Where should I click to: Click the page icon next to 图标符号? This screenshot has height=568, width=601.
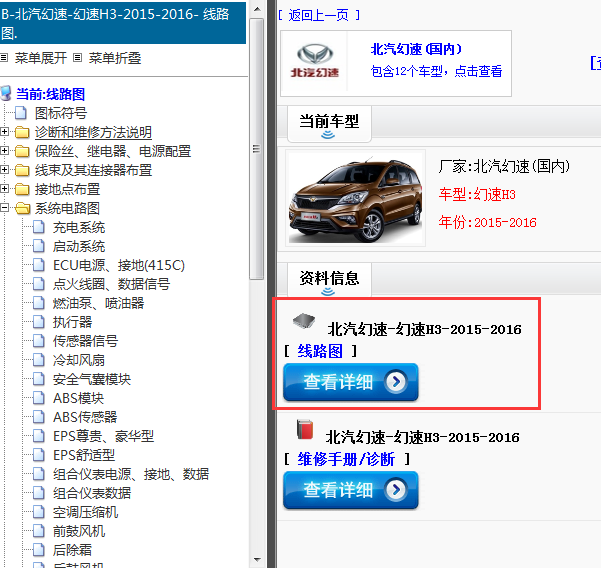tap(21, 113)
